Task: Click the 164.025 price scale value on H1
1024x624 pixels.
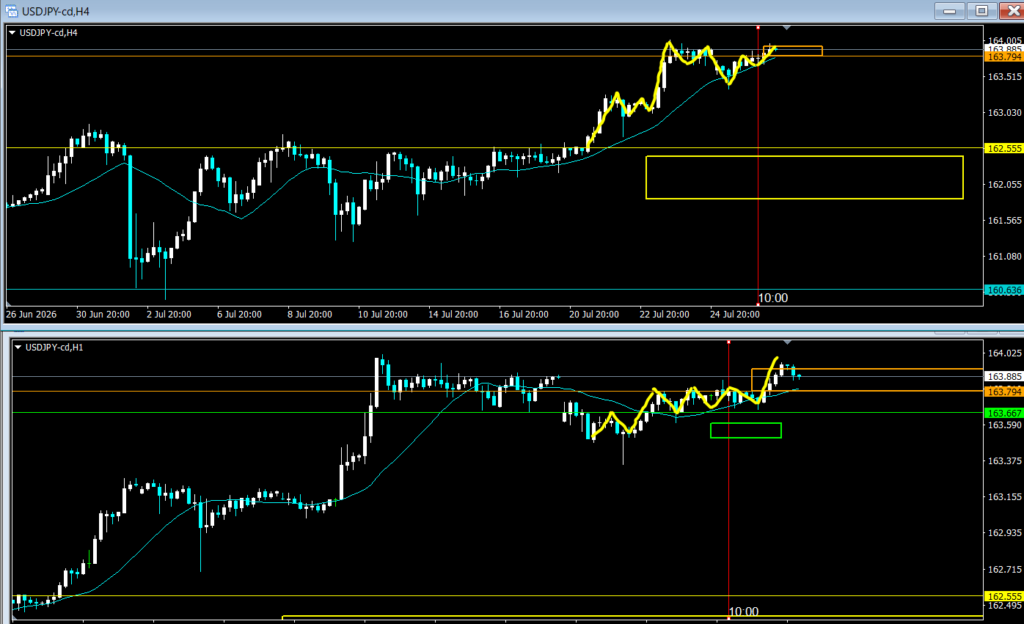Action: coord(1004,353)
